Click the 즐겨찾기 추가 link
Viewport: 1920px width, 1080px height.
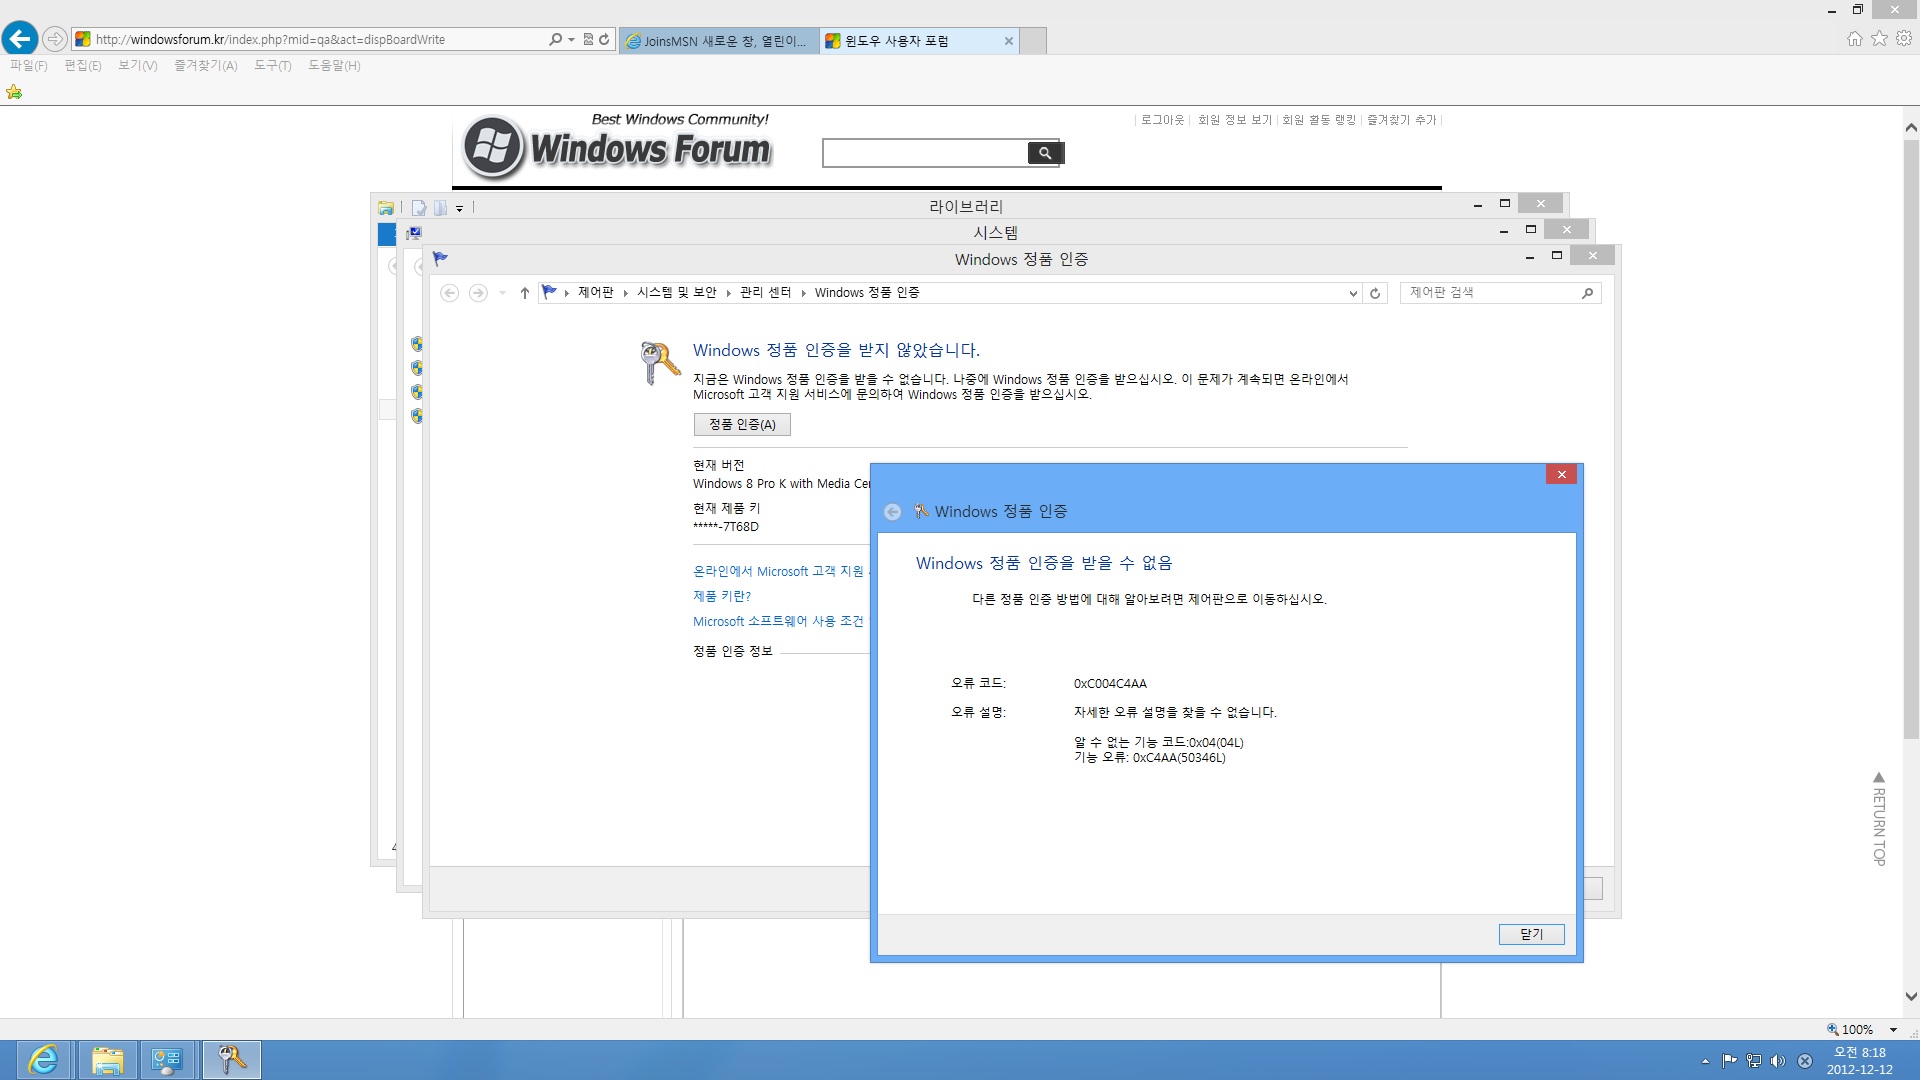pyautogui.click(x=1401, y=120)
